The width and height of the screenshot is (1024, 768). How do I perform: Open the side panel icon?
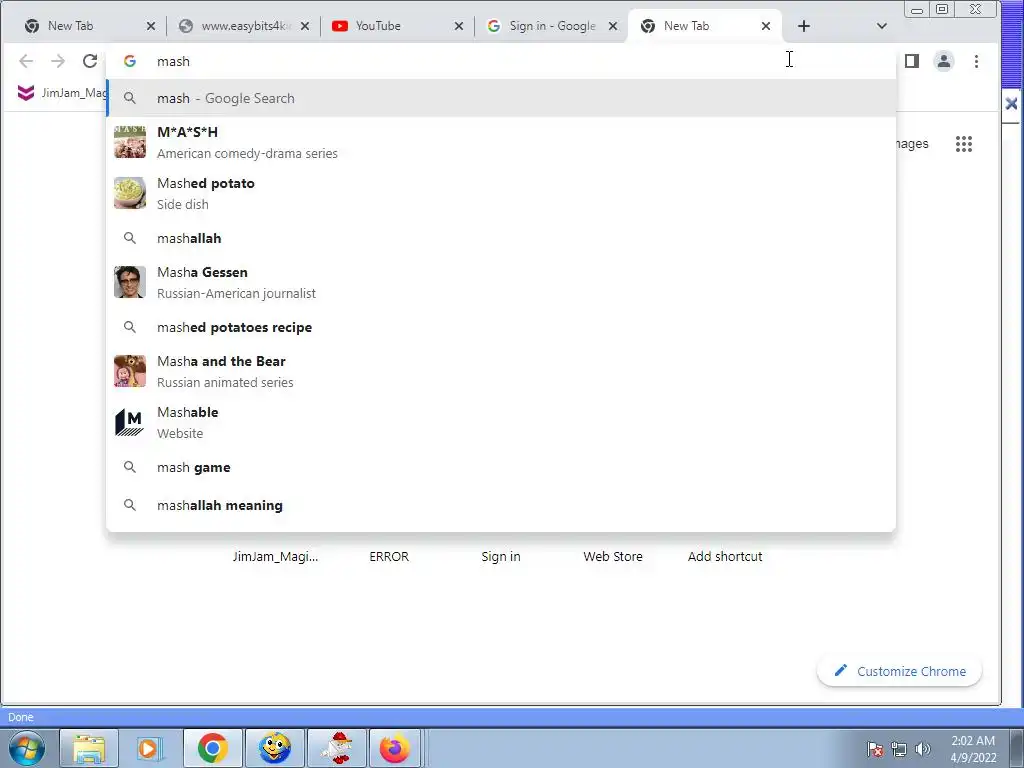click(912, 61)
